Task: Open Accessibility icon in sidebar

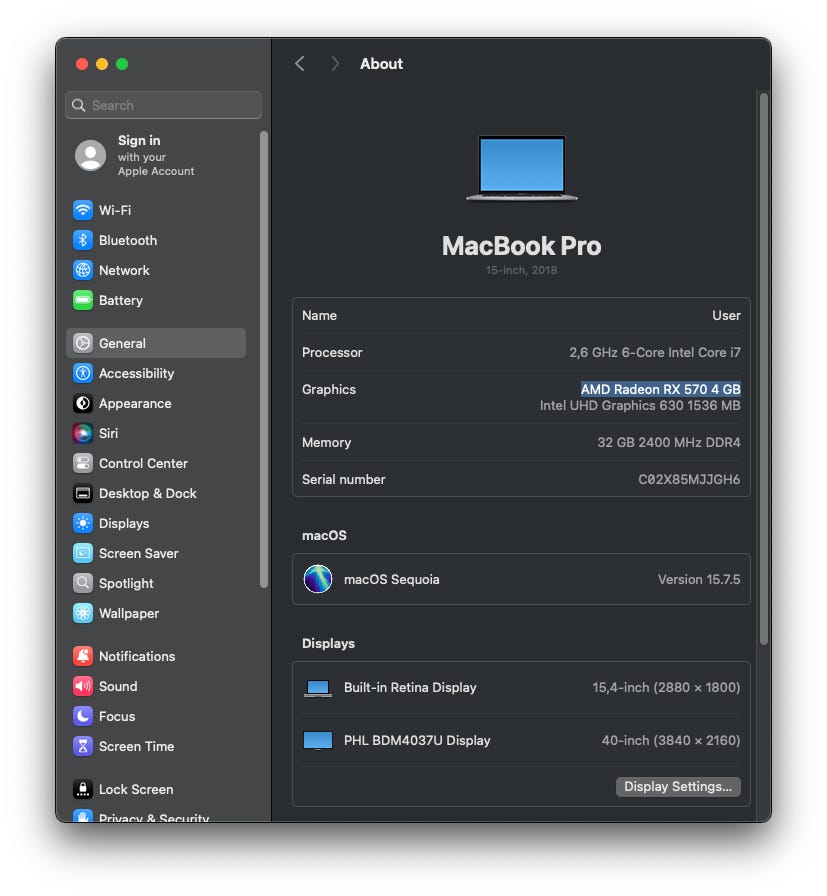Action: tap(83, 374)
